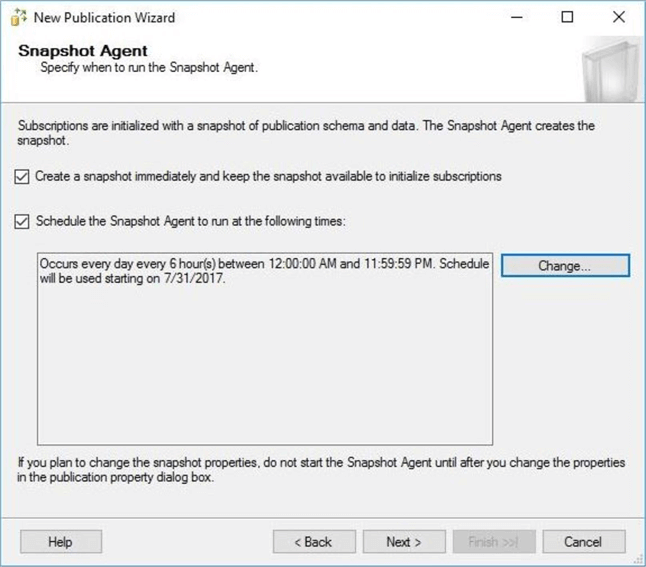The width and height of the screenshot is (646, 567).
Task: Proceed with the Next > button
Action: coord(403,542)
